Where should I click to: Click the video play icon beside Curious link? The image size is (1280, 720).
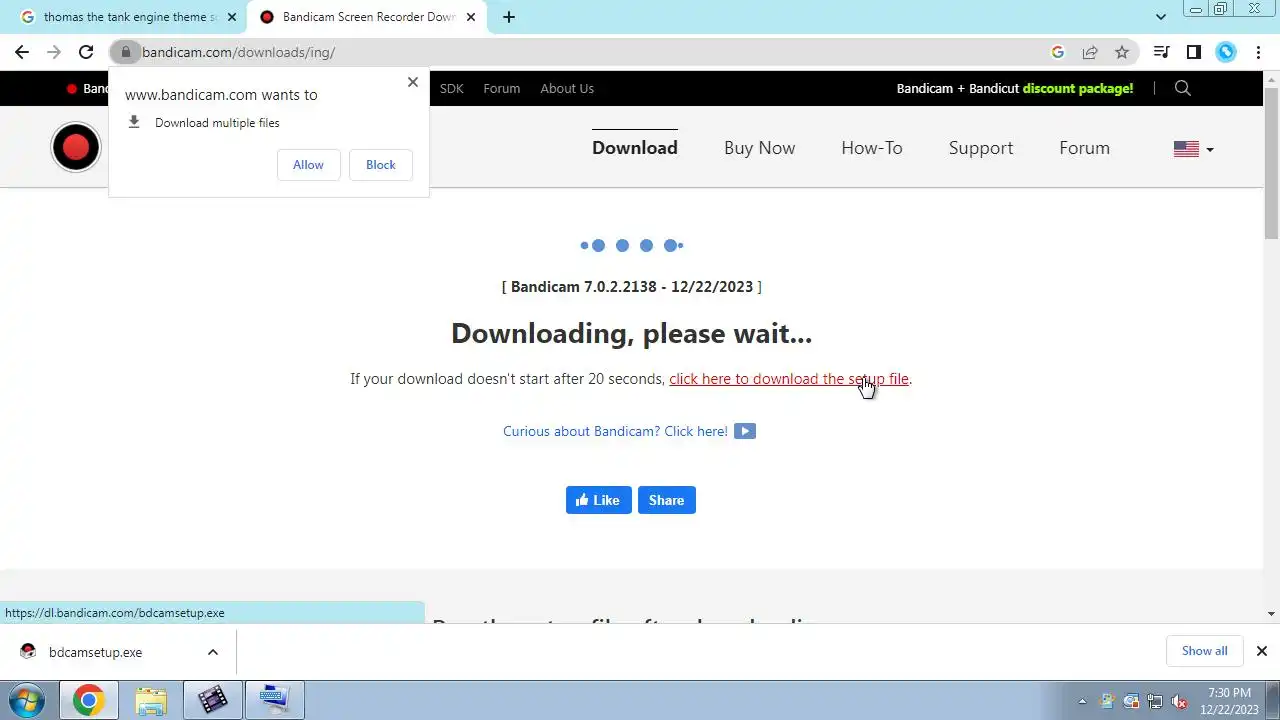click(745, 431)
